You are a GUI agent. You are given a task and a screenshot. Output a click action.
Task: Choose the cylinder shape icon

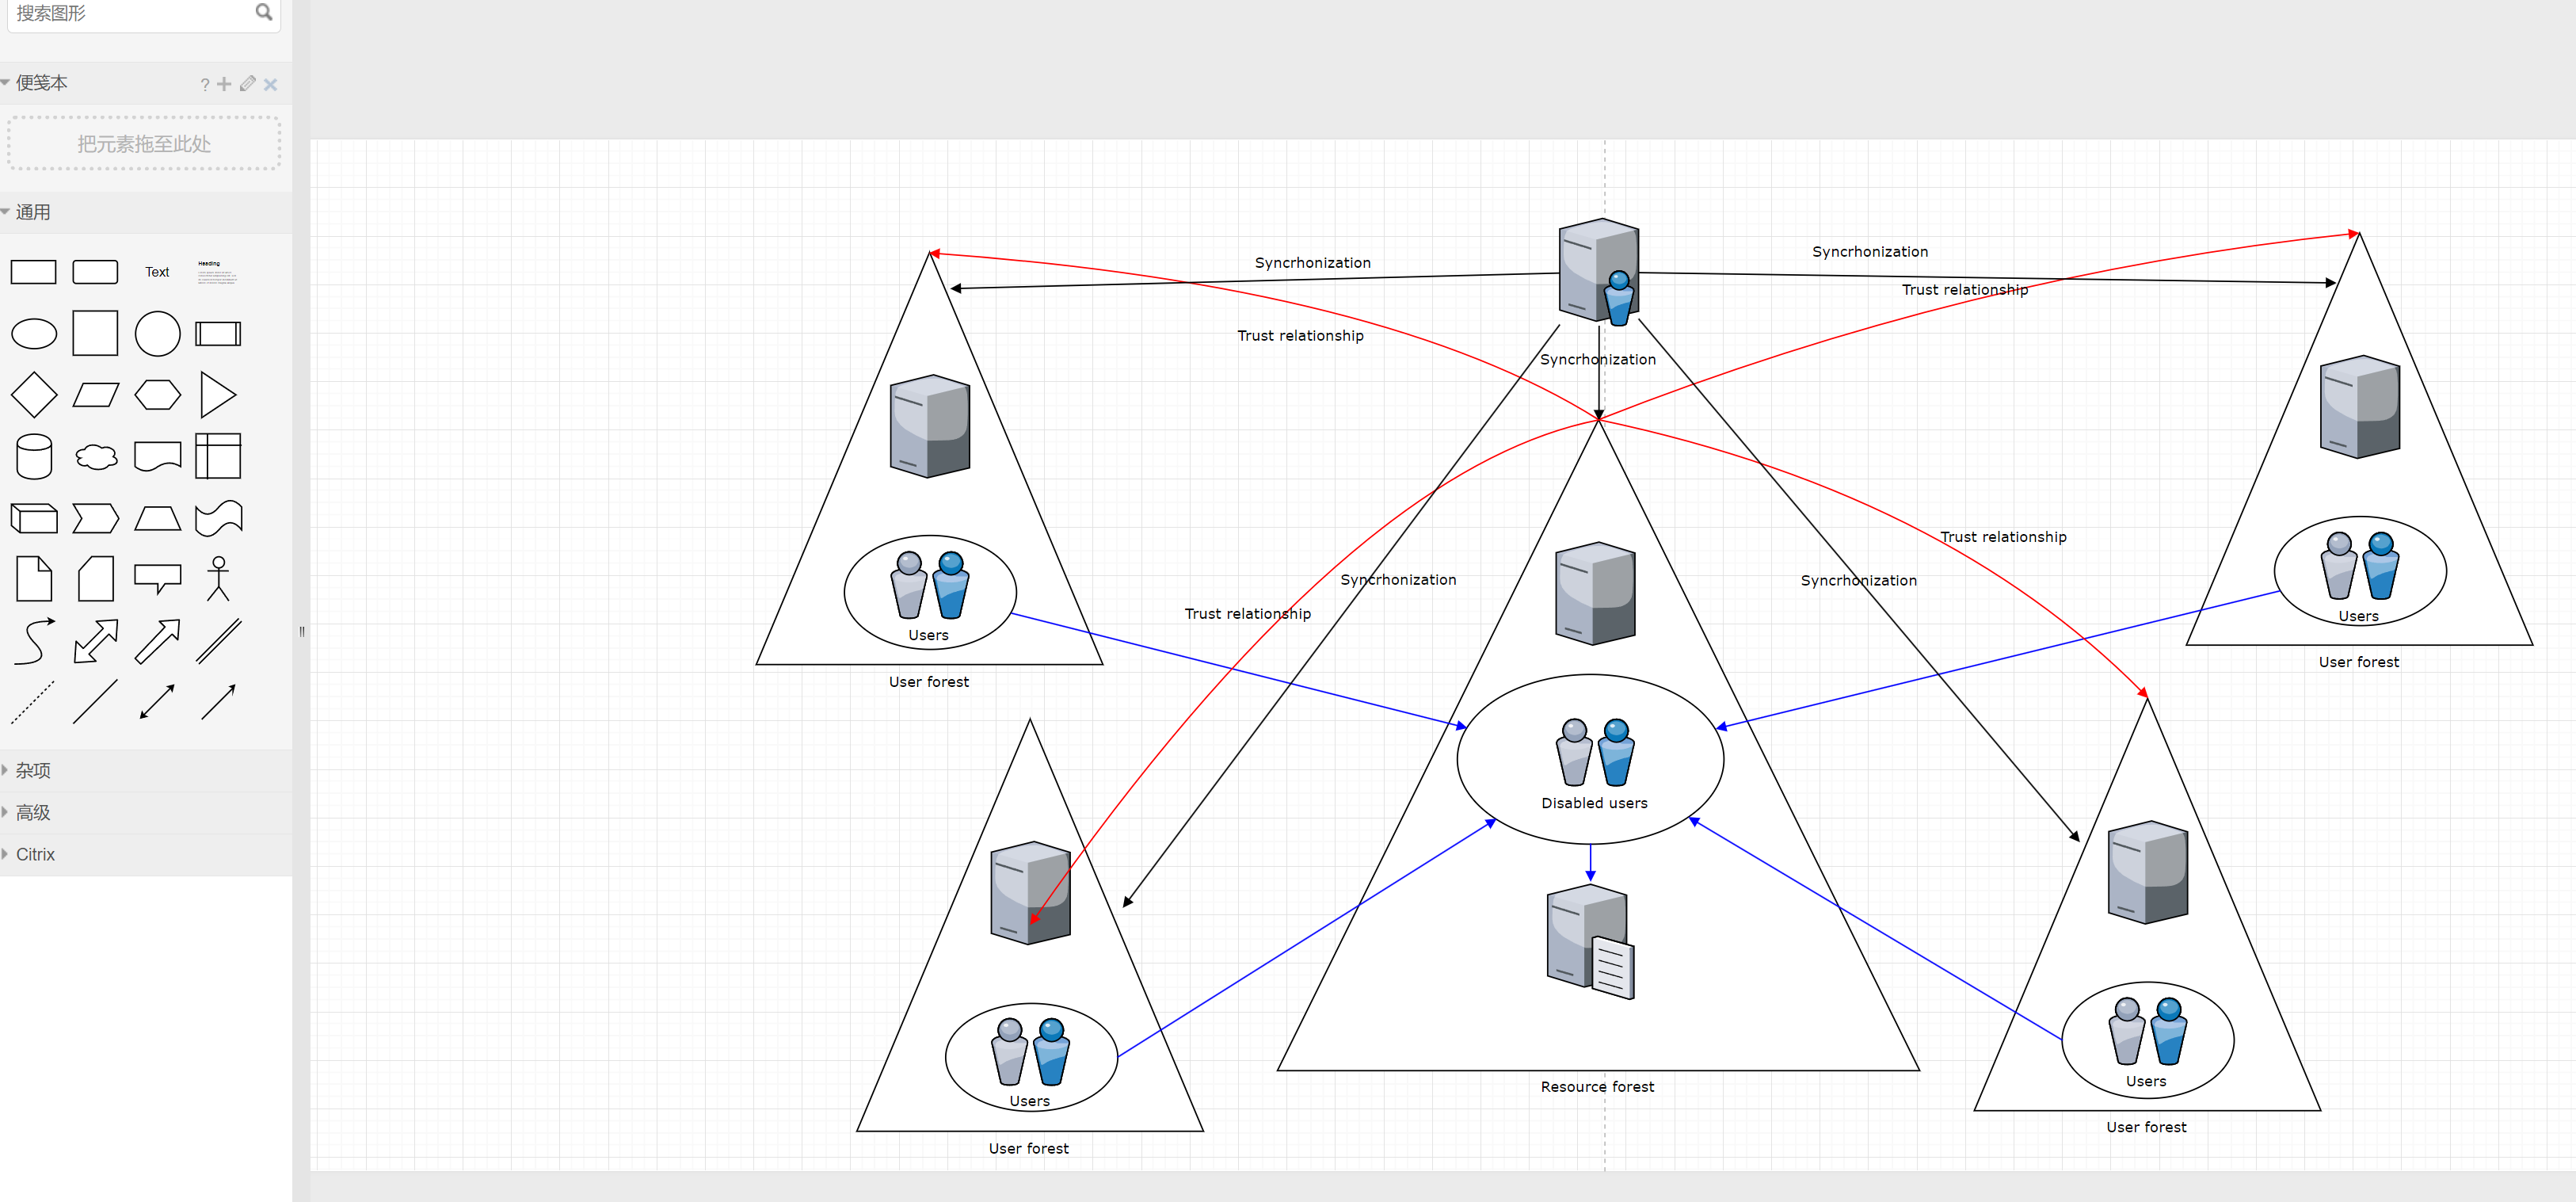34,457
